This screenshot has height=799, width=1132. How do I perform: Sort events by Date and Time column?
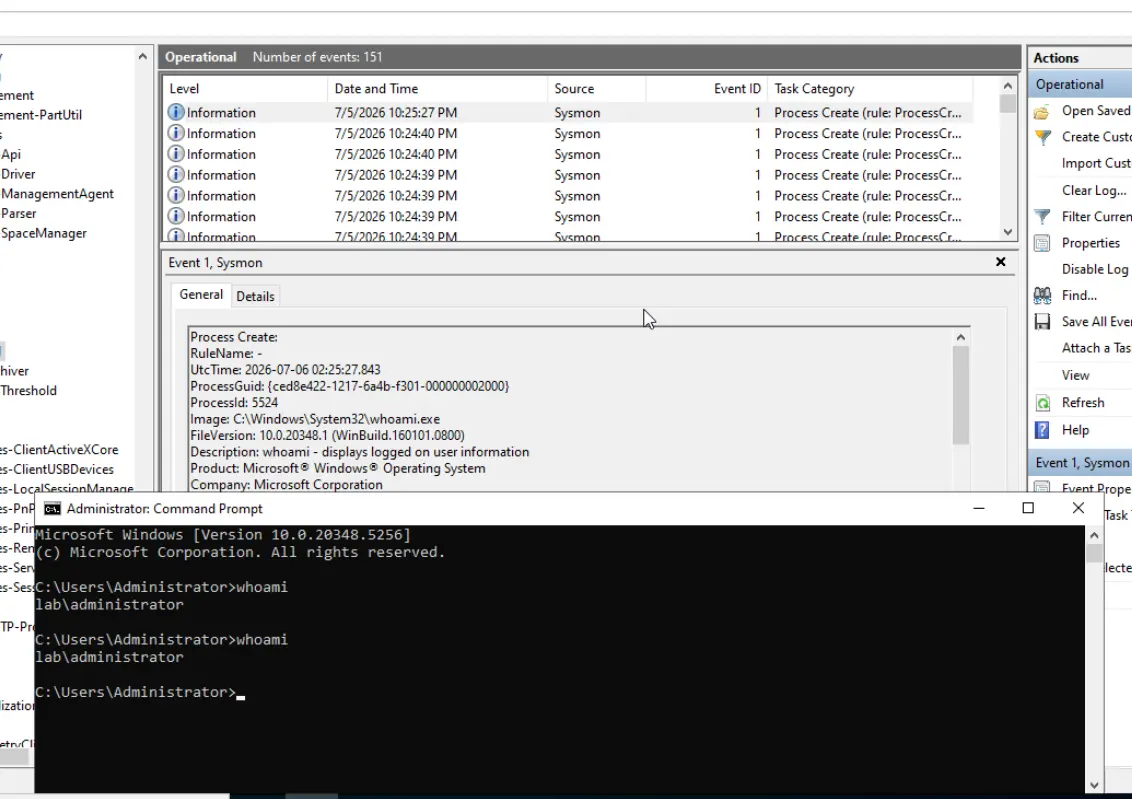point(437,89)
